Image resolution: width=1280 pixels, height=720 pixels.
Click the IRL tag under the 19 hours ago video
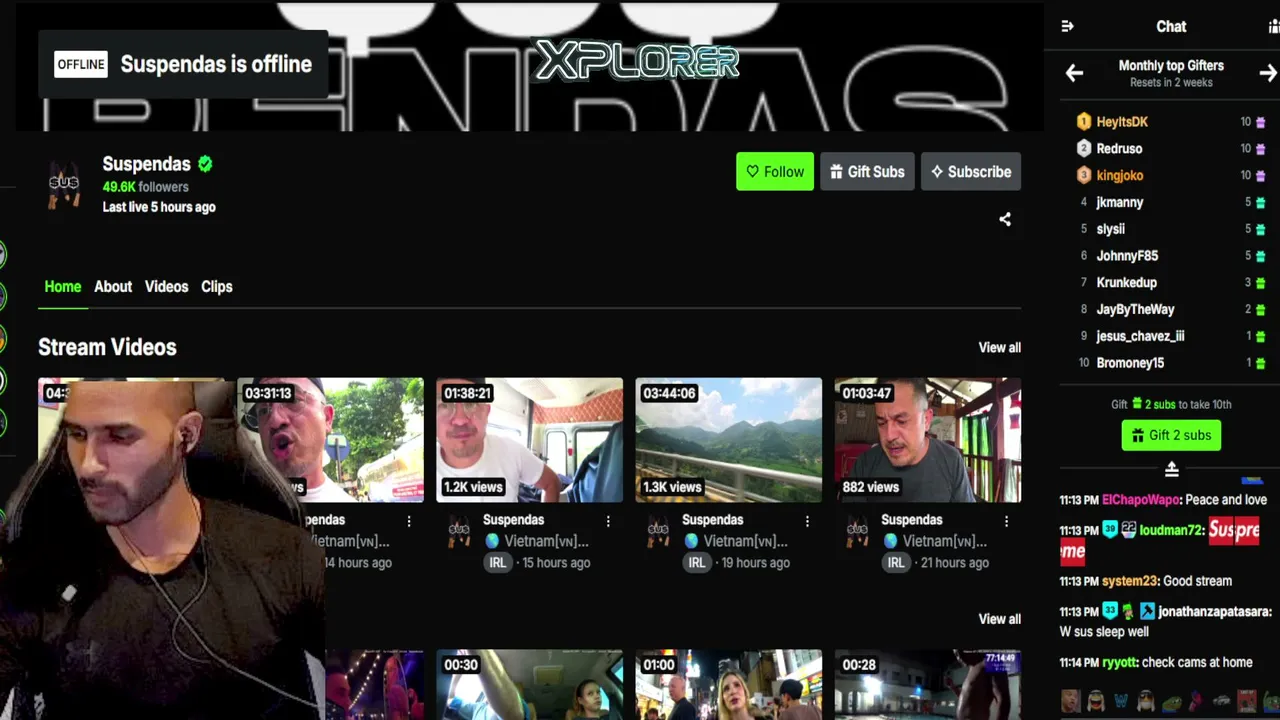pos(696,563)
